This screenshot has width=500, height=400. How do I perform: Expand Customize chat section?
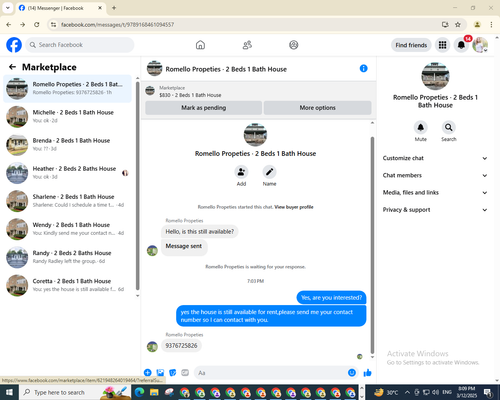pos(435,158)
